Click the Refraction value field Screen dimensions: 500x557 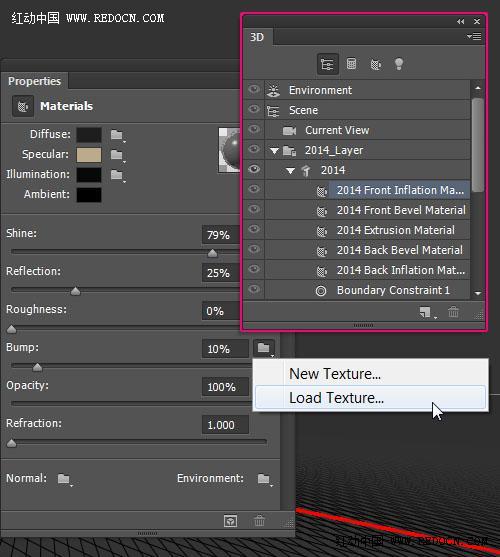point(225,425)
